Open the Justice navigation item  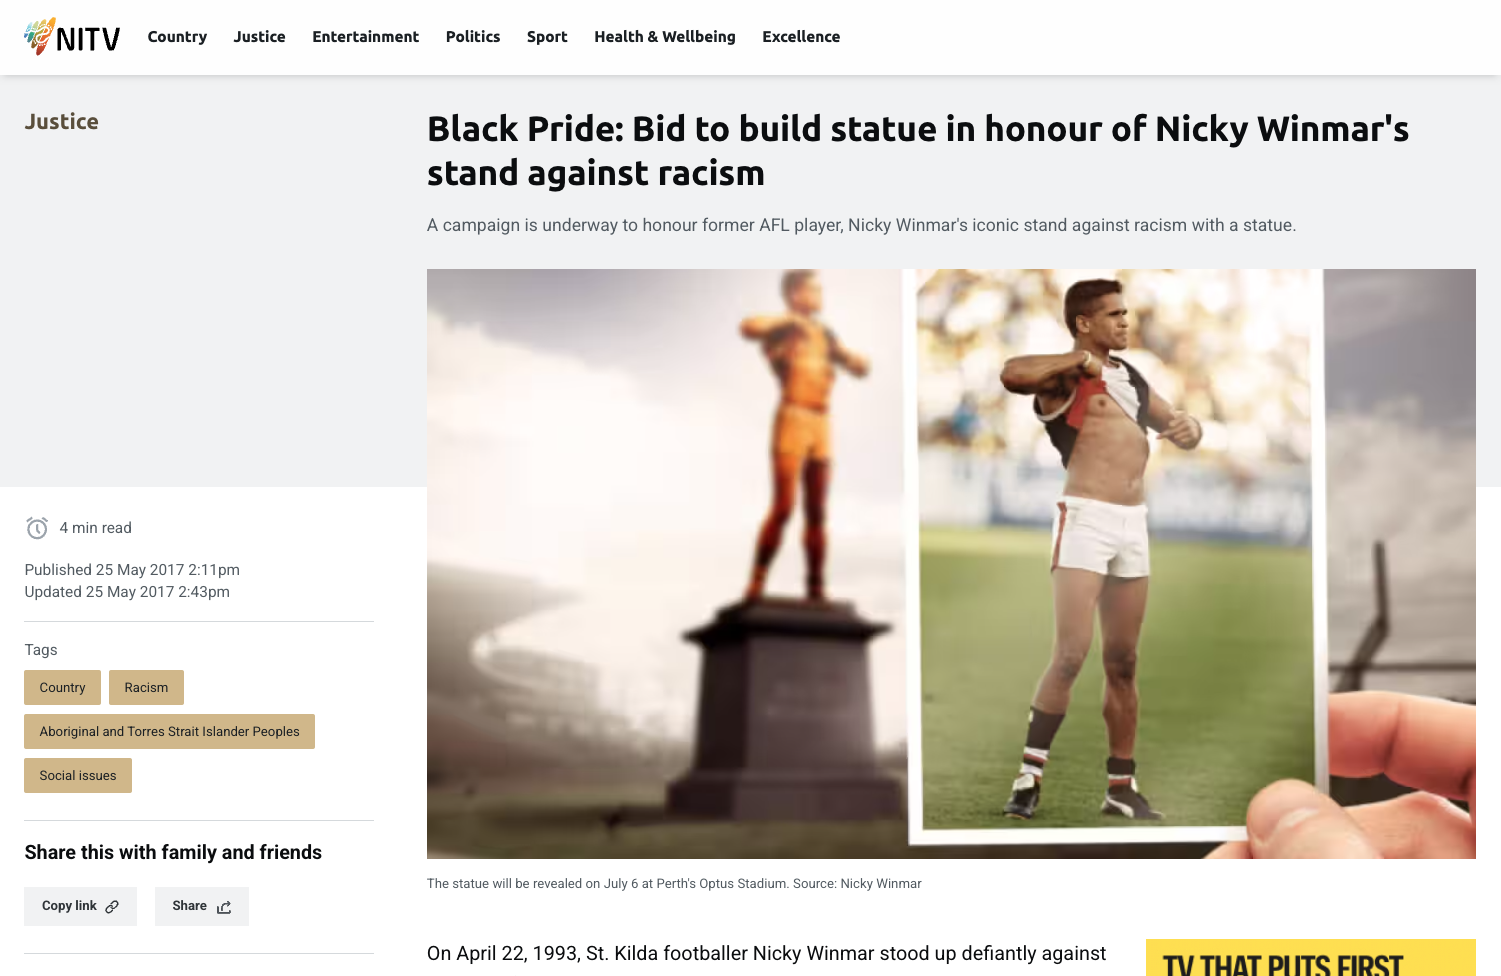pyautogui.click(x=259, y=37)
